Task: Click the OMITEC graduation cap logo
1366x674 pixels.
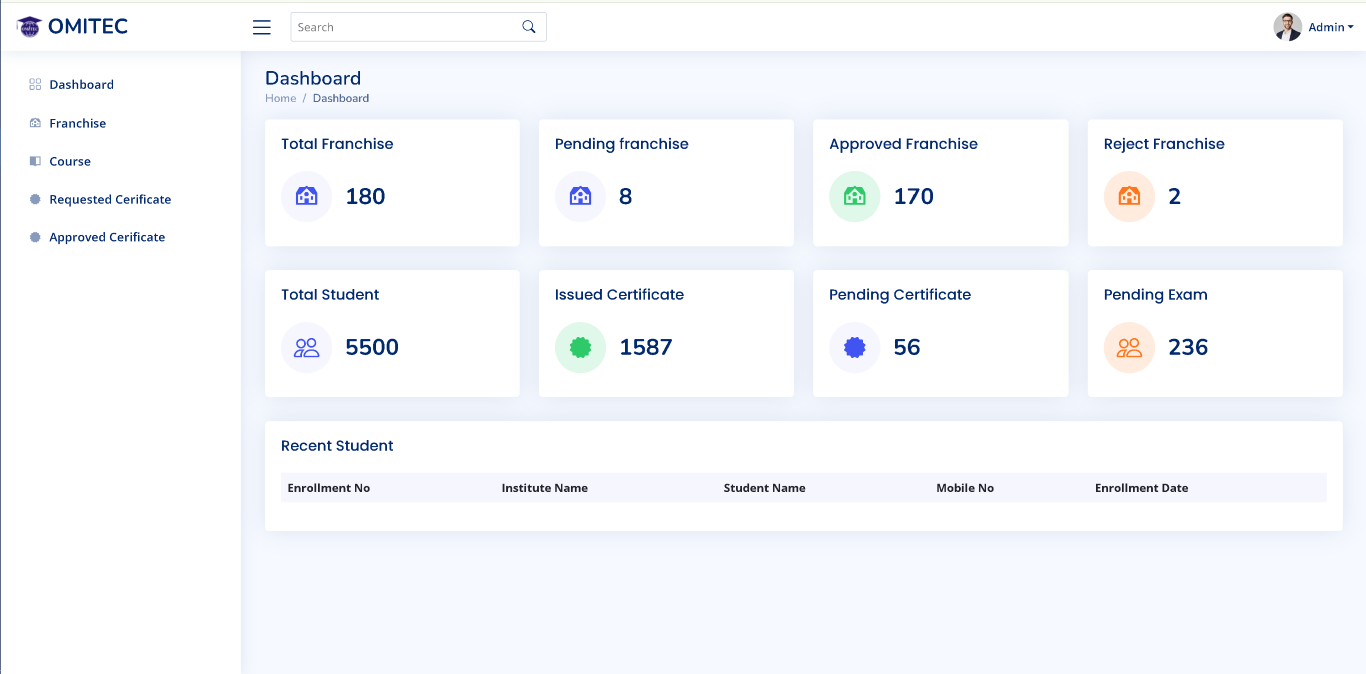Action: (29, 27)
